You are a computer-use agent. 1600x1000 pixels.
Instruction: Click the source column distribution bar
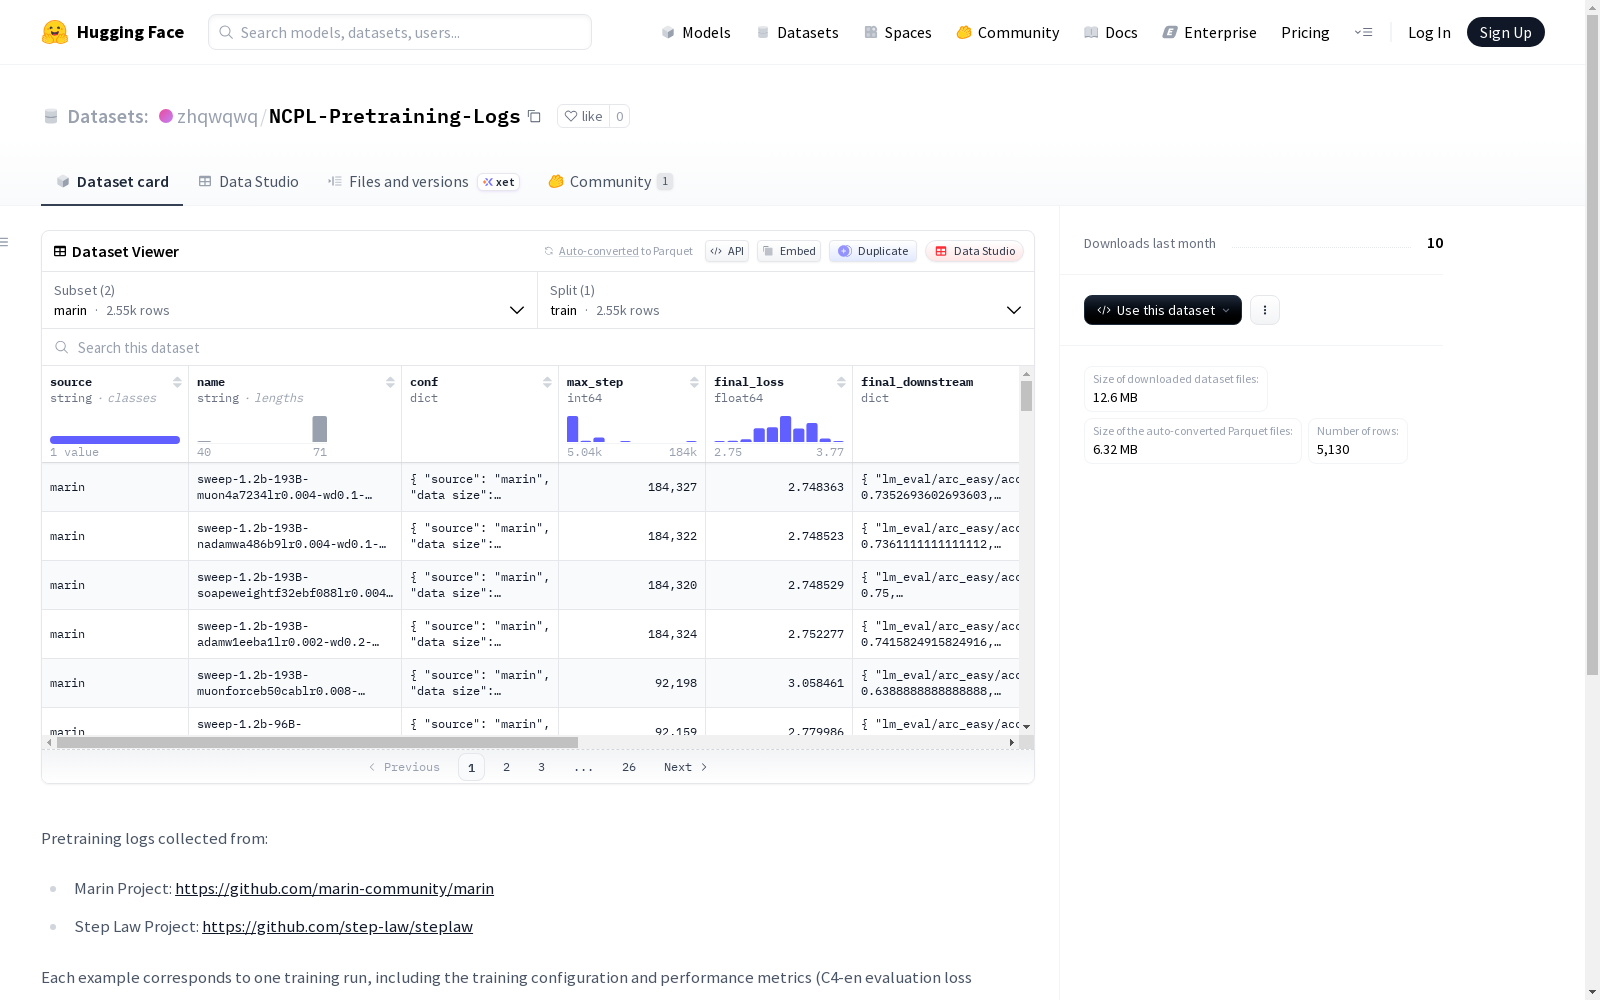(115, 440)
